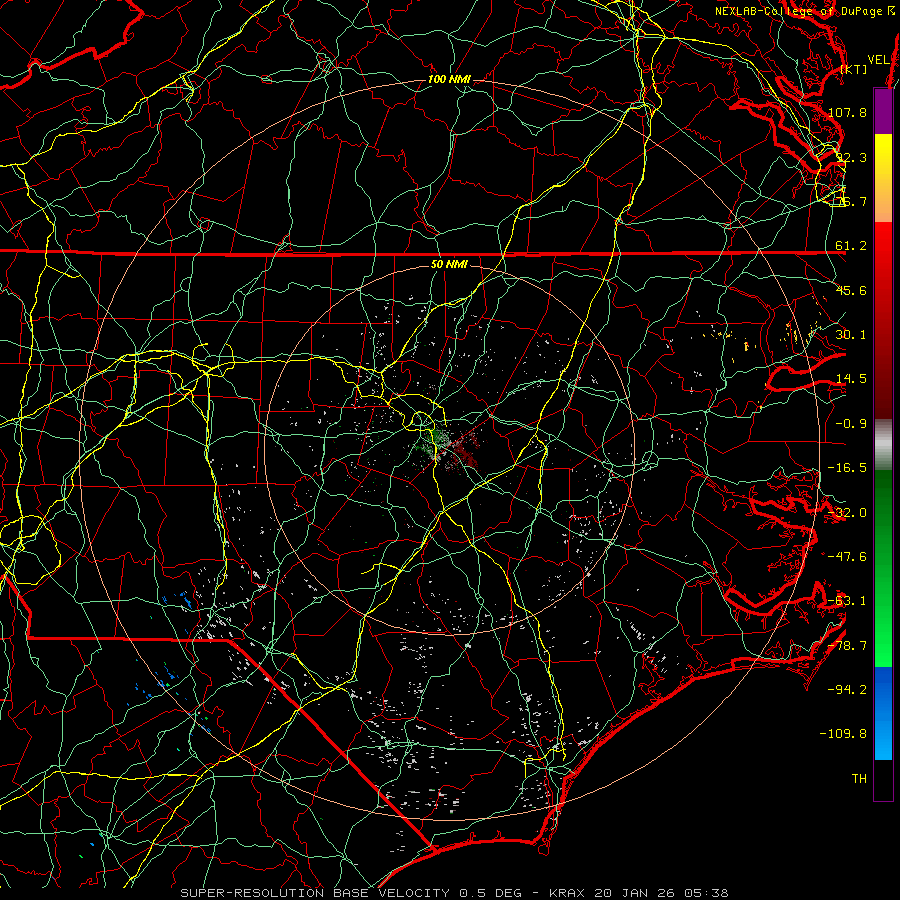
Task: Click the VEL legend title
Action: (878, 60)
